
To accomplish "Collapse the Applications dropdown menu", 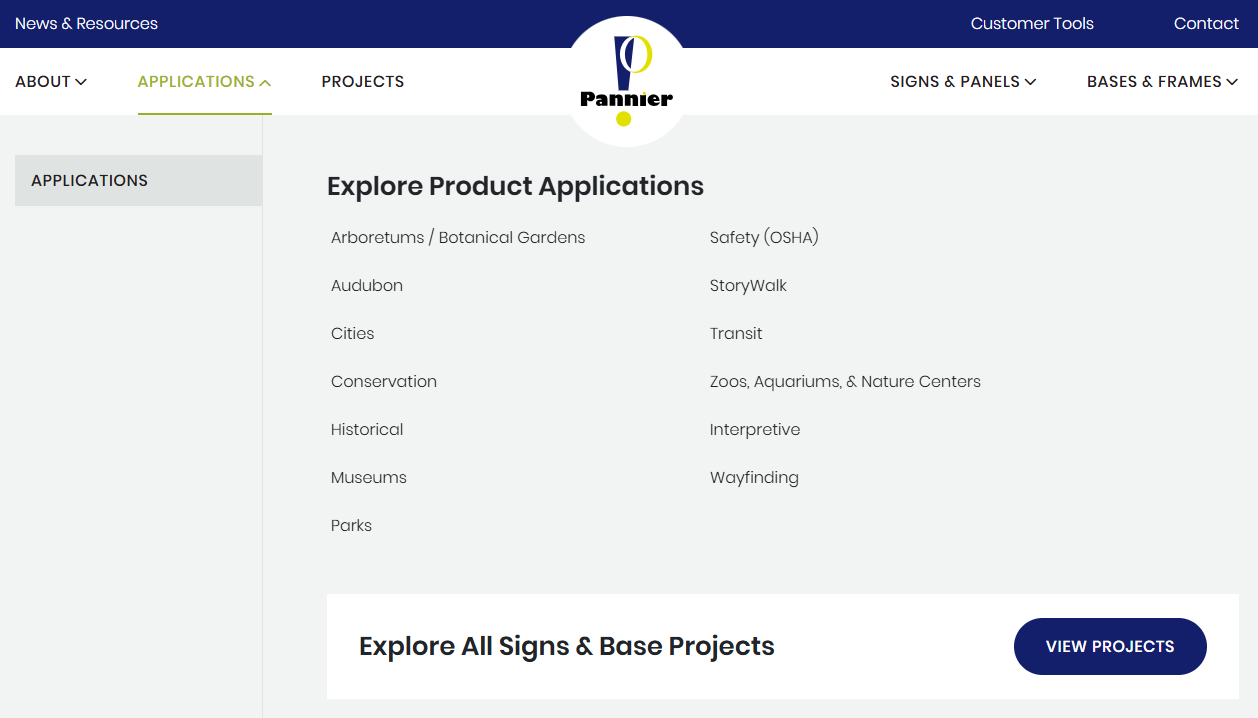I will (x=204, y=82).
